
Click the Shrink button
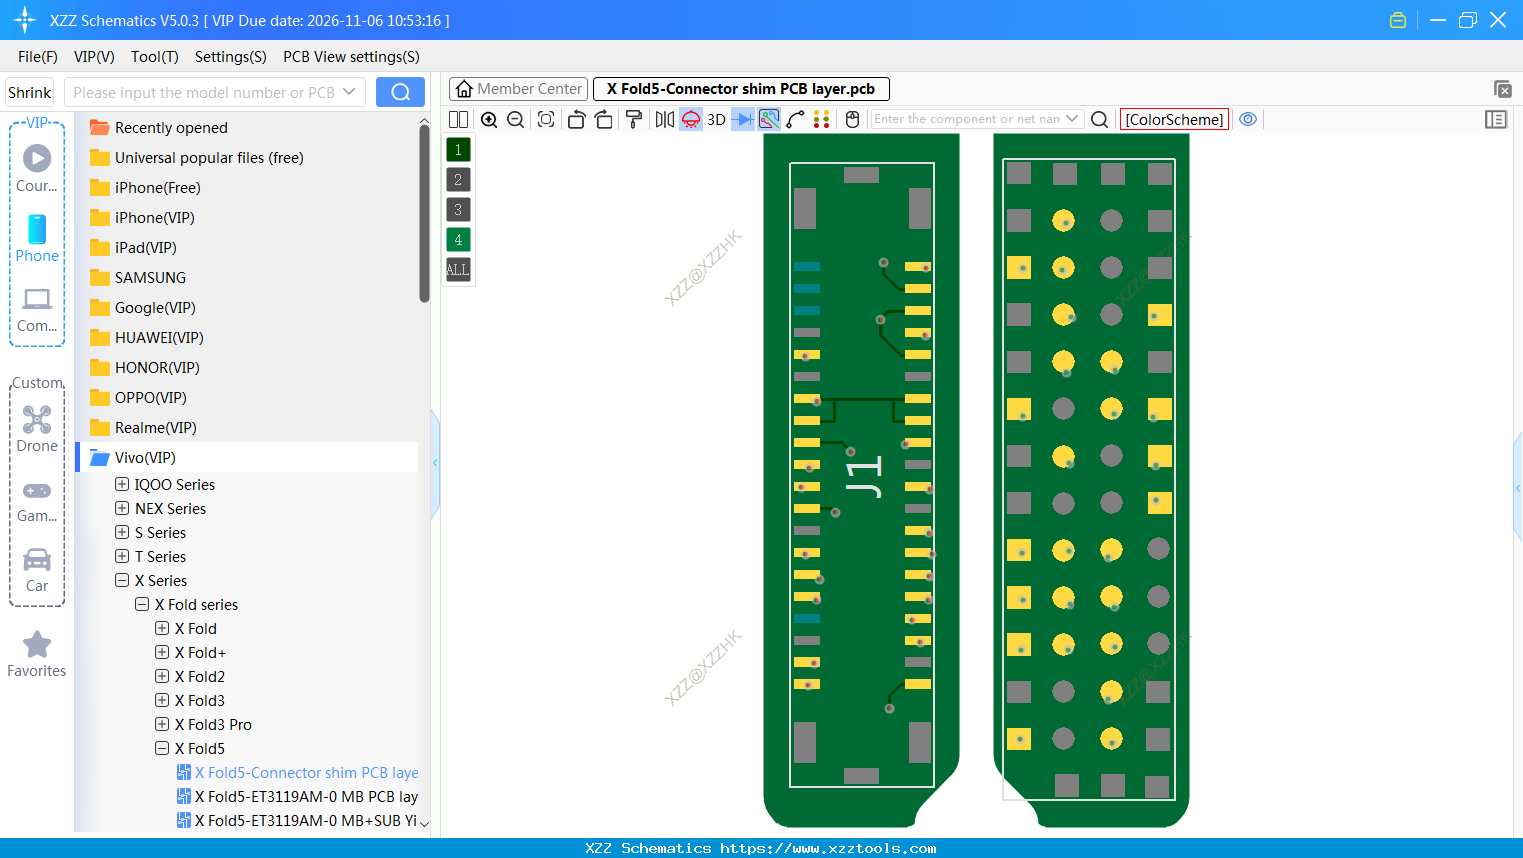click(29, 91)
